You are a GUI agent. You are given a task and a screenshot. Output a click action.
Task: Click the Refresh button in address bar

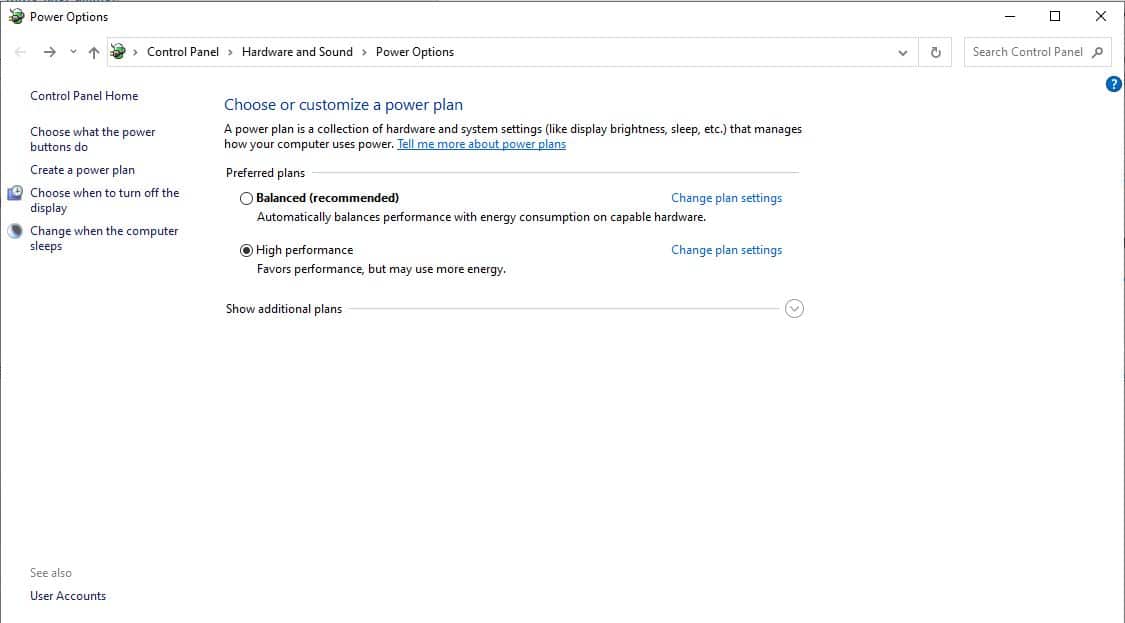[x=935, y=52]
